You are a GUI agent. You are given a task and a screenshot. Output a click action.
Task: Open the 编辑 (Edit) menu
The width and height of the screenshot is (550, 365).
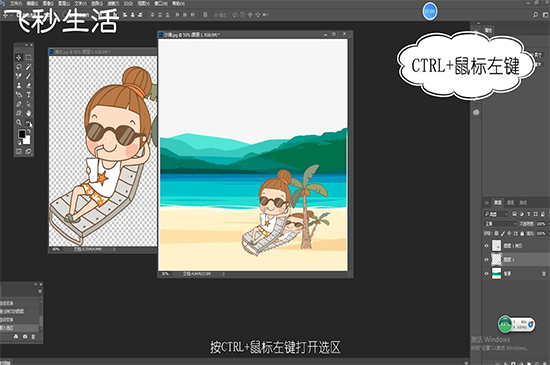[32, 4]
